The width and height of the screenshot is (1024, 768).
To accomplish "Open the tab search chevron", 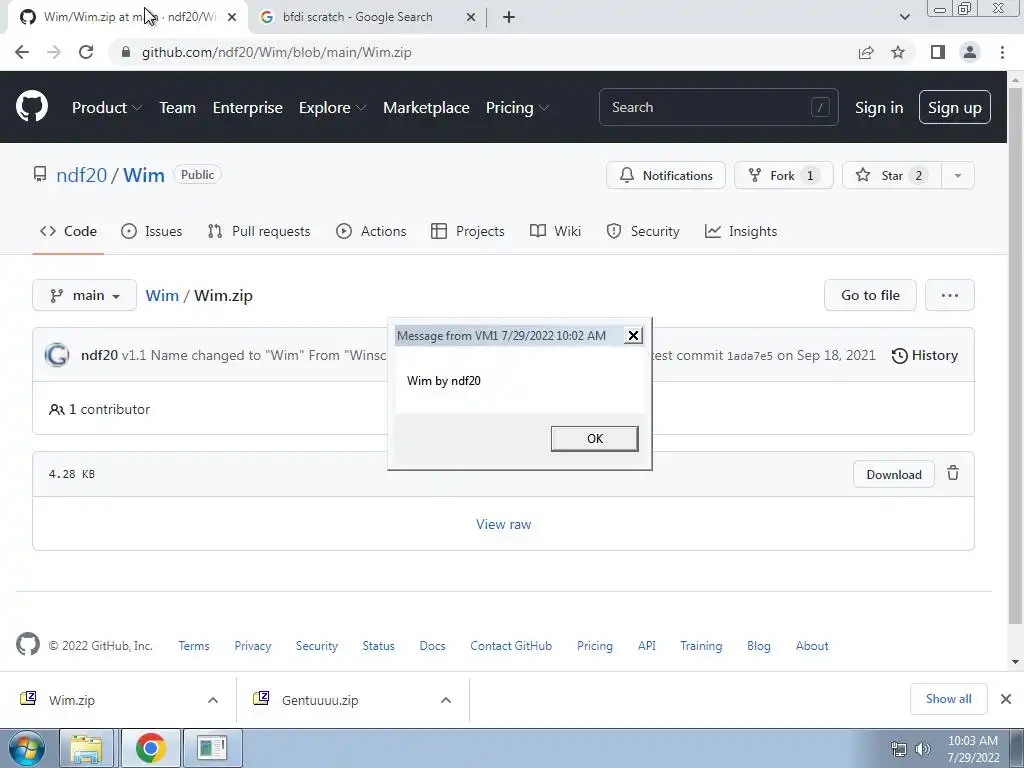I will [x=904, y=17].
